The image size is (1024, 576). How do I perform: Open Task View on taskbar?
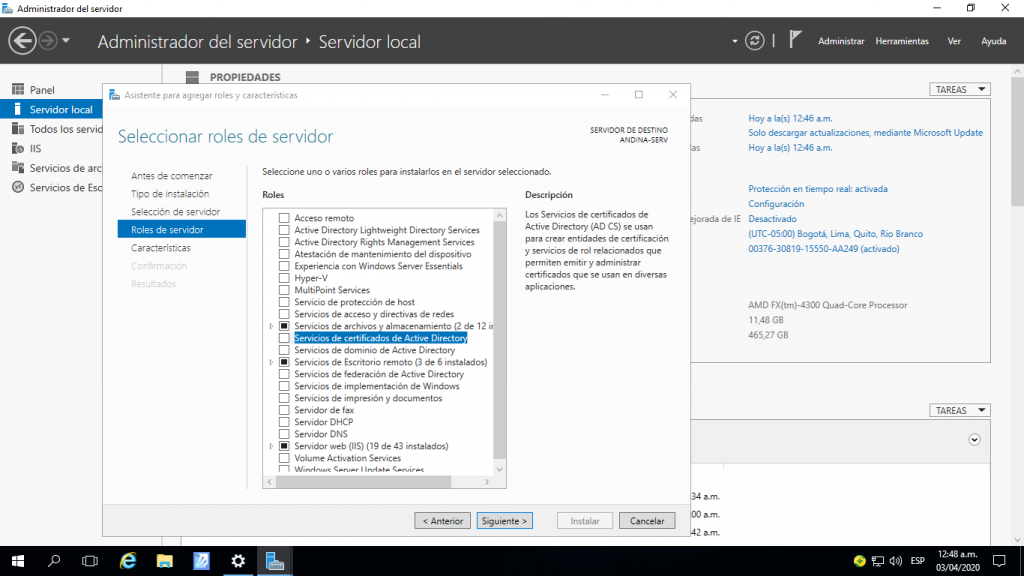tap(89, 561)
